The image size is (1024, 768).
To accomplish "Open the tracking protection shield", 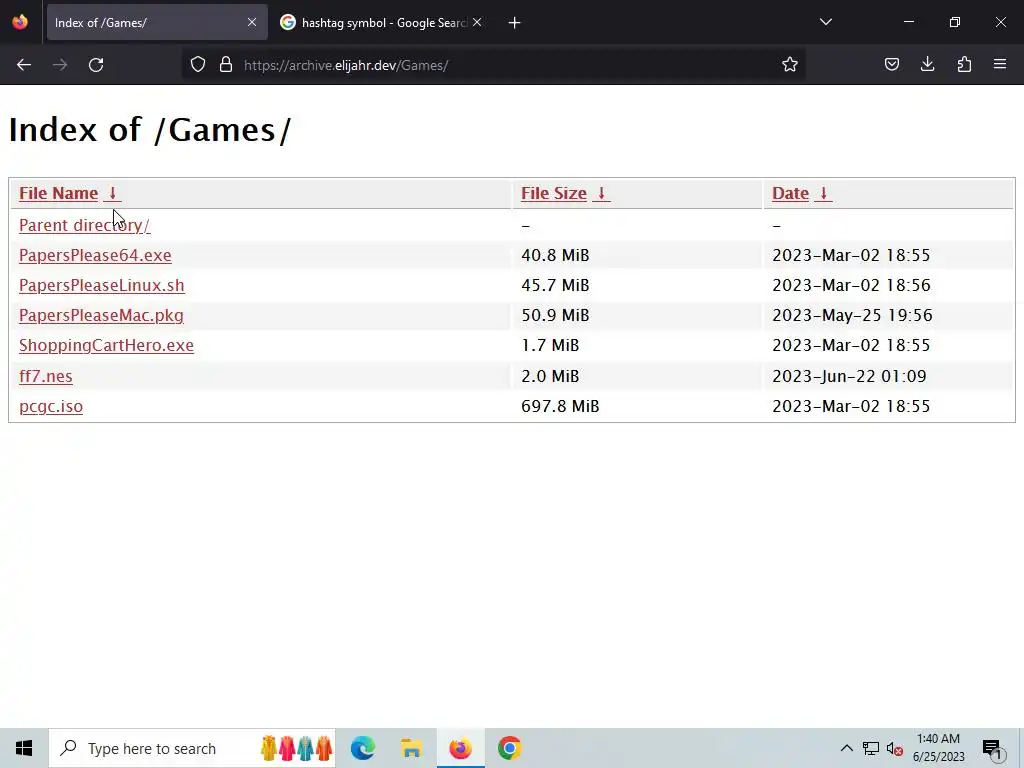I will tap(198, 65).
